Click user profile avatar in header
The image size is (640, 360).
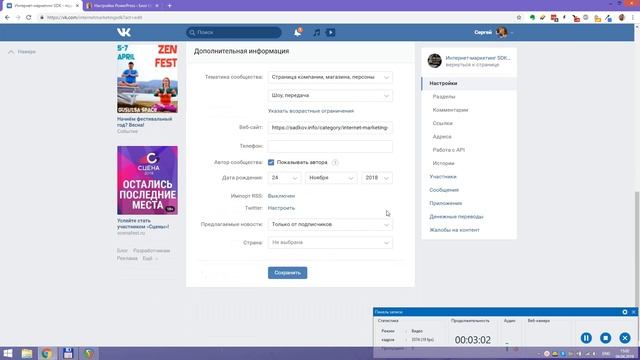pos(502,32)
